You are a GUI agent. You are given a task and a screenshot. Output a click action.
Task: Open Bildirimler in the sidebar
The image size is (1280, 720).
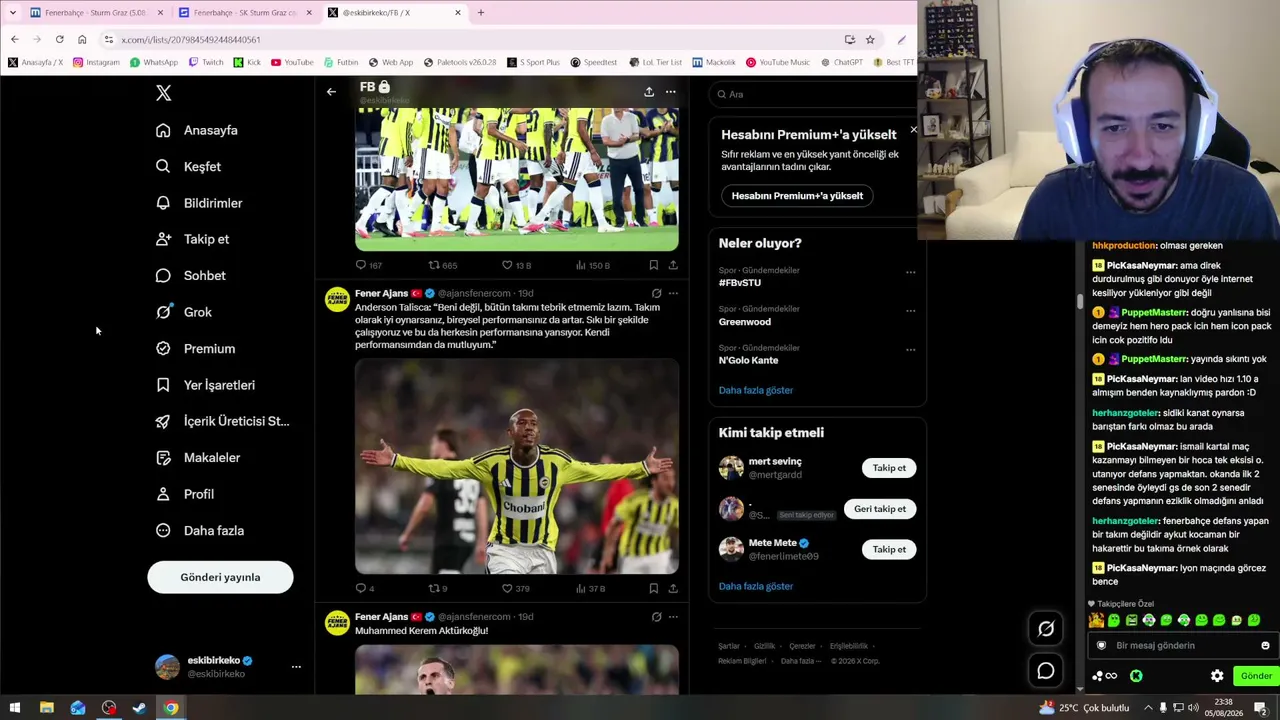pyautogui.click(x=199, y=203)
